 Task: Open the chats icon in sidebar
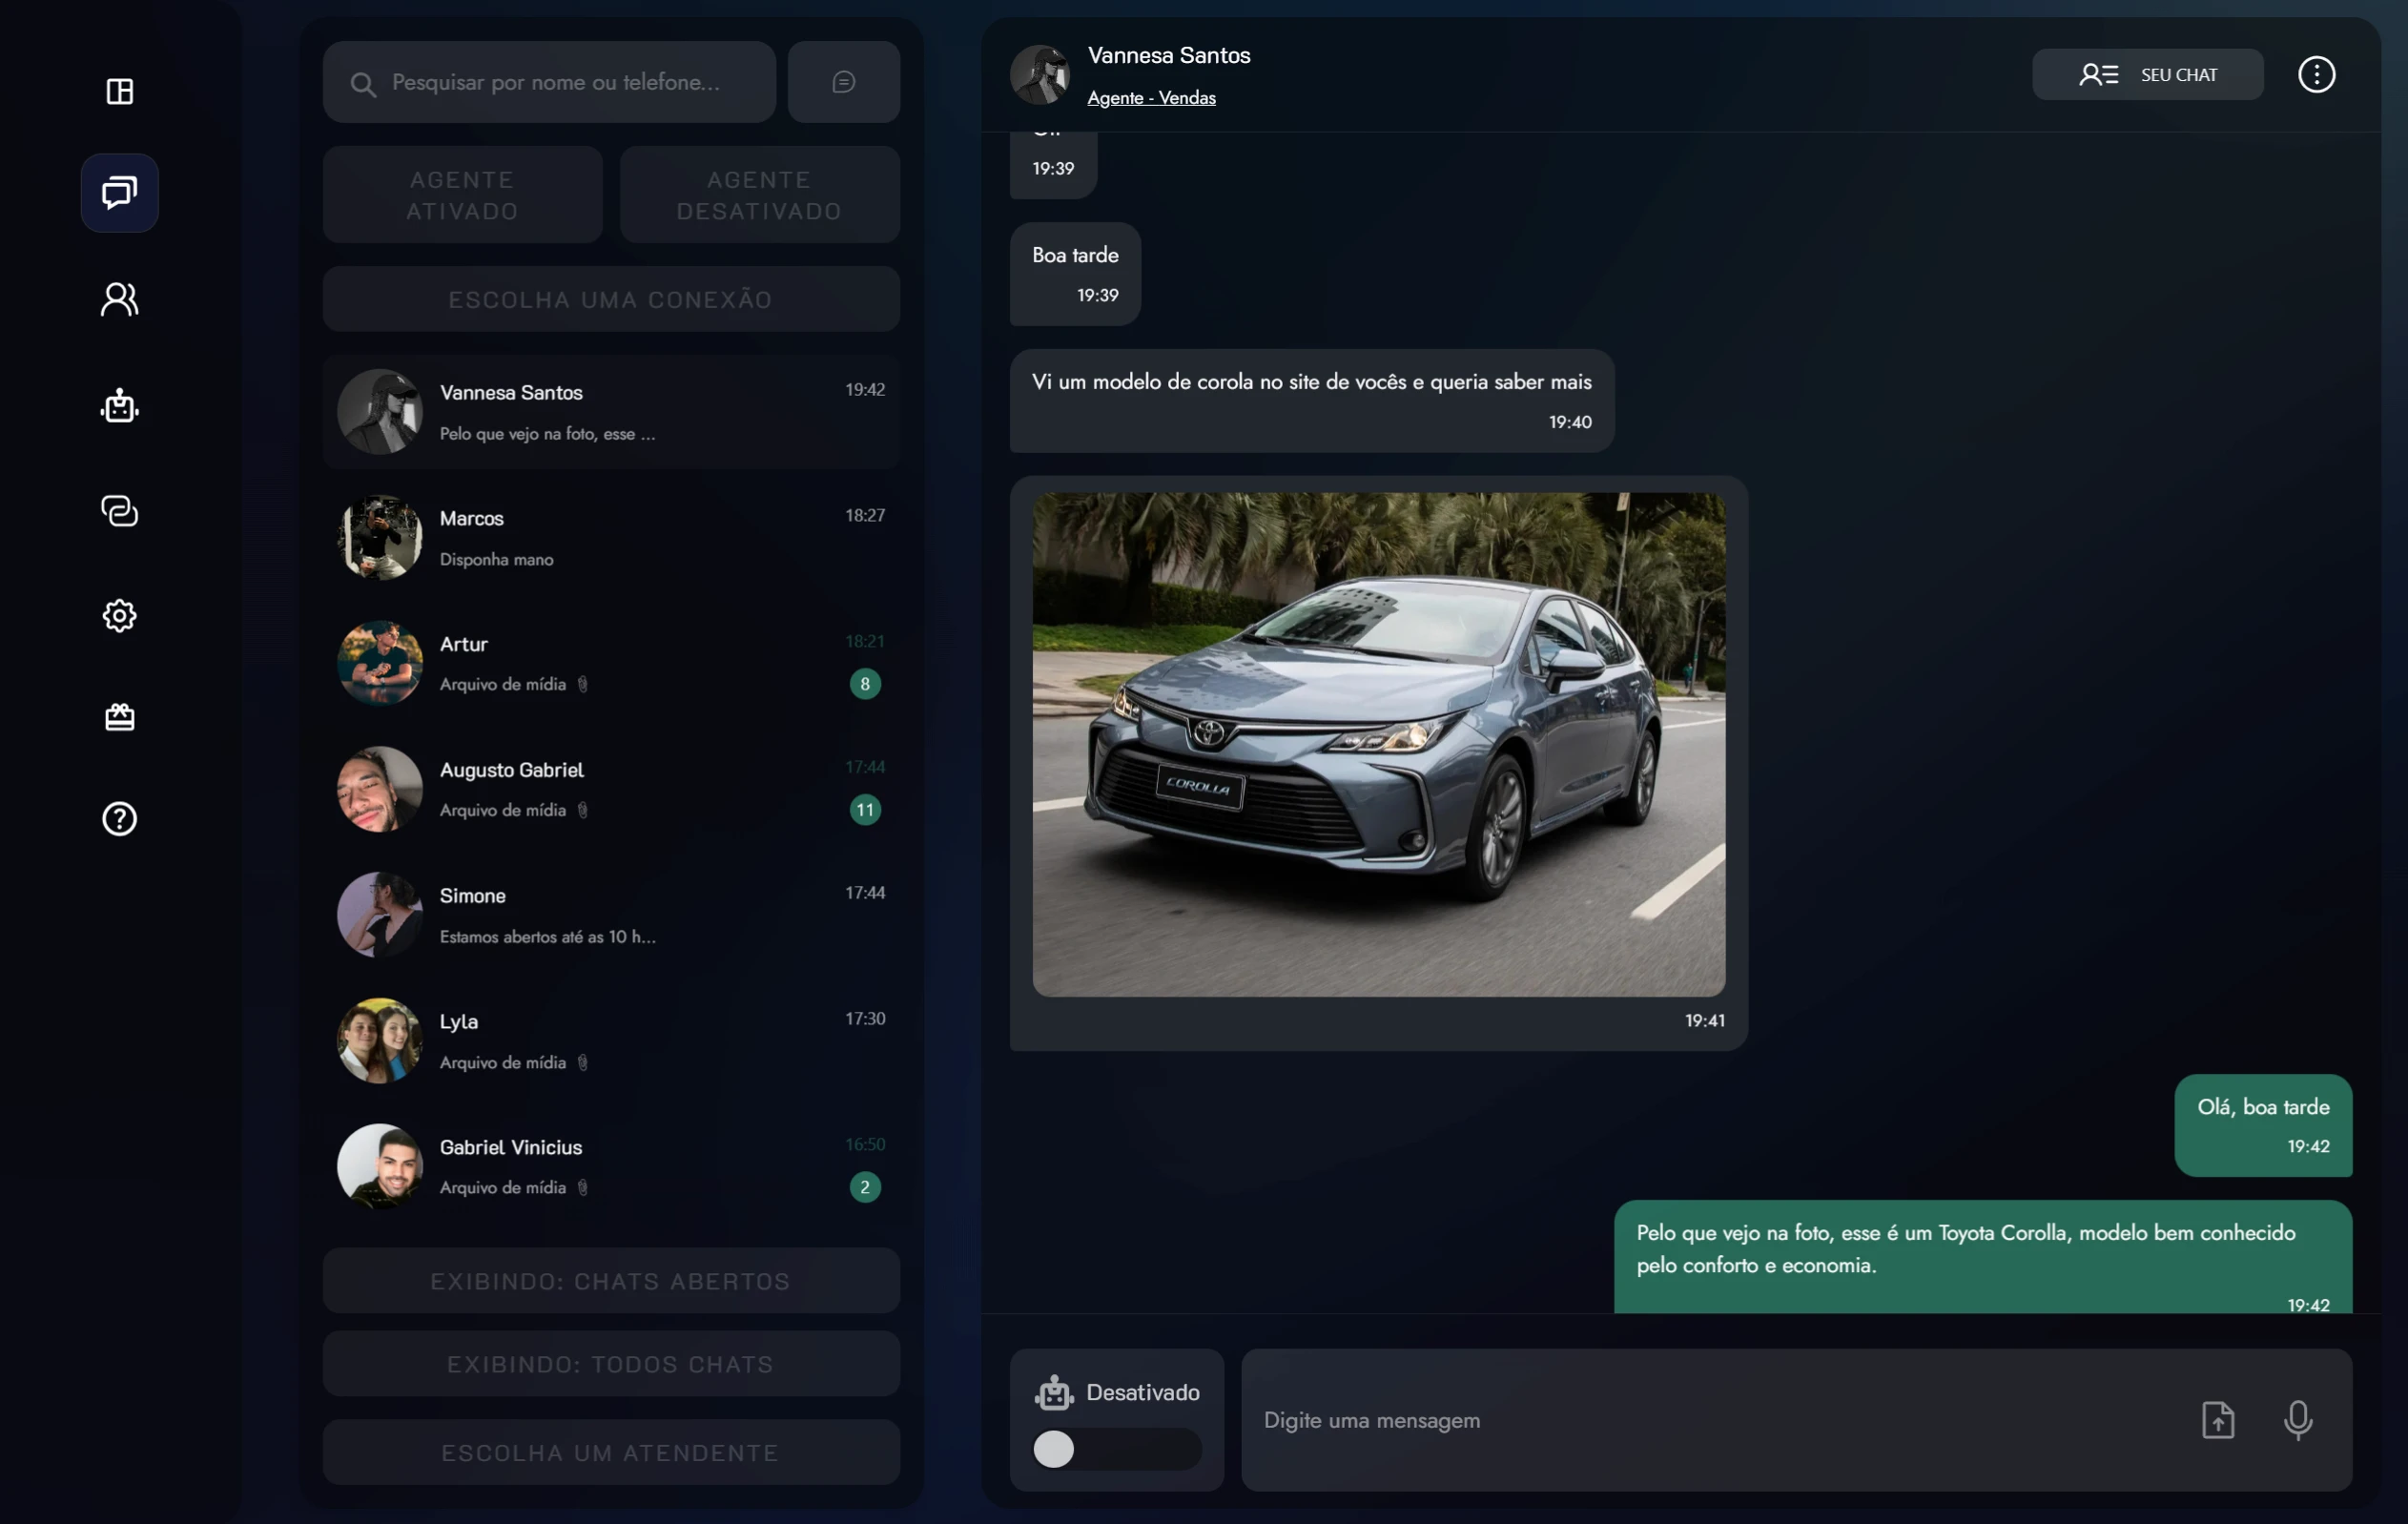119,192
